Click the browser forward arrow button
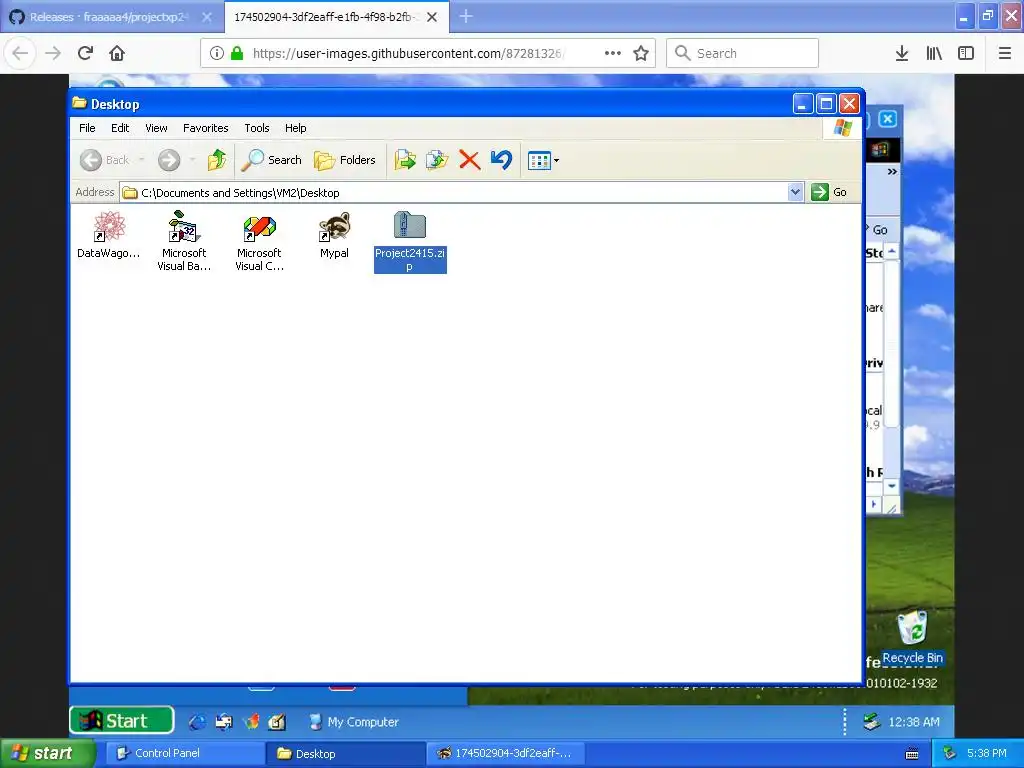Image resolution: width=1024 pixels, height=768 pixels. (x=53, y=53)
